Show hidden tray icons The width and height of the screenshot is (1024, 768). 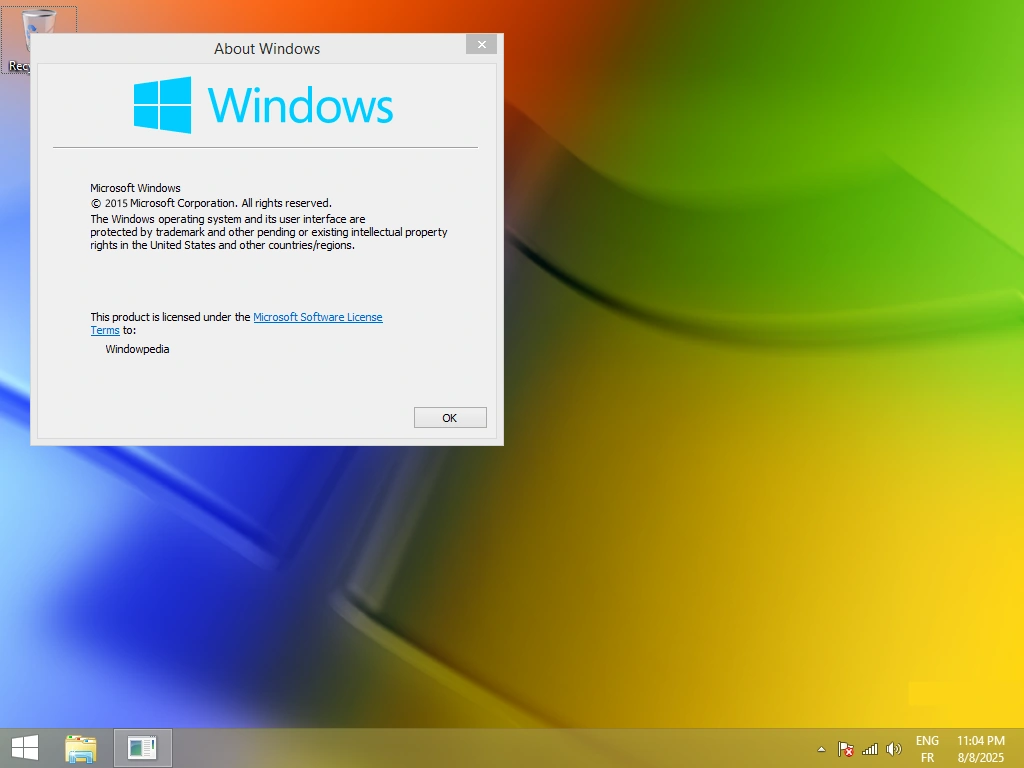820,748
